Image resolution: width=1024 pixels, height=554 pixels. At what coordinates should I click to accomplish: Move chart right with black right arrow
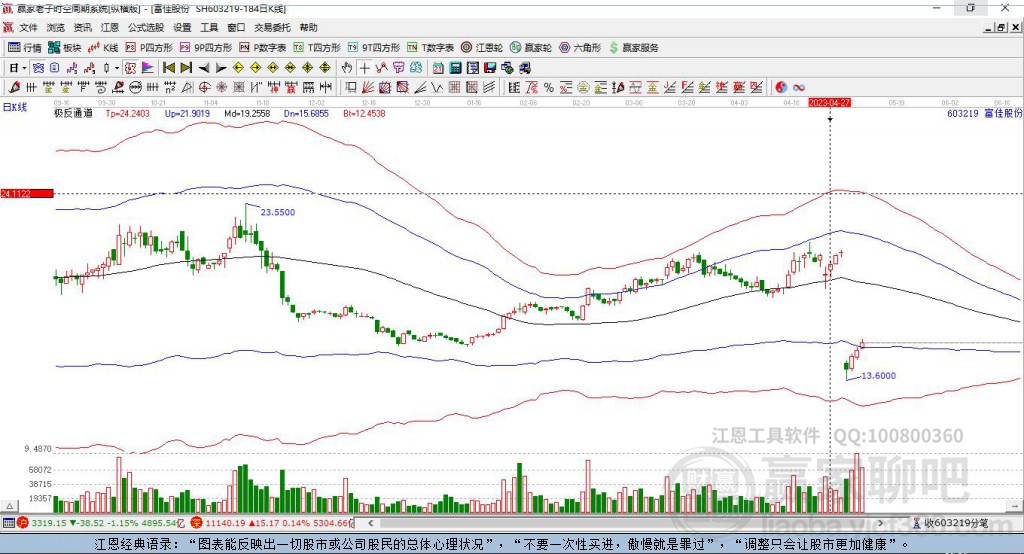[221, 68]
